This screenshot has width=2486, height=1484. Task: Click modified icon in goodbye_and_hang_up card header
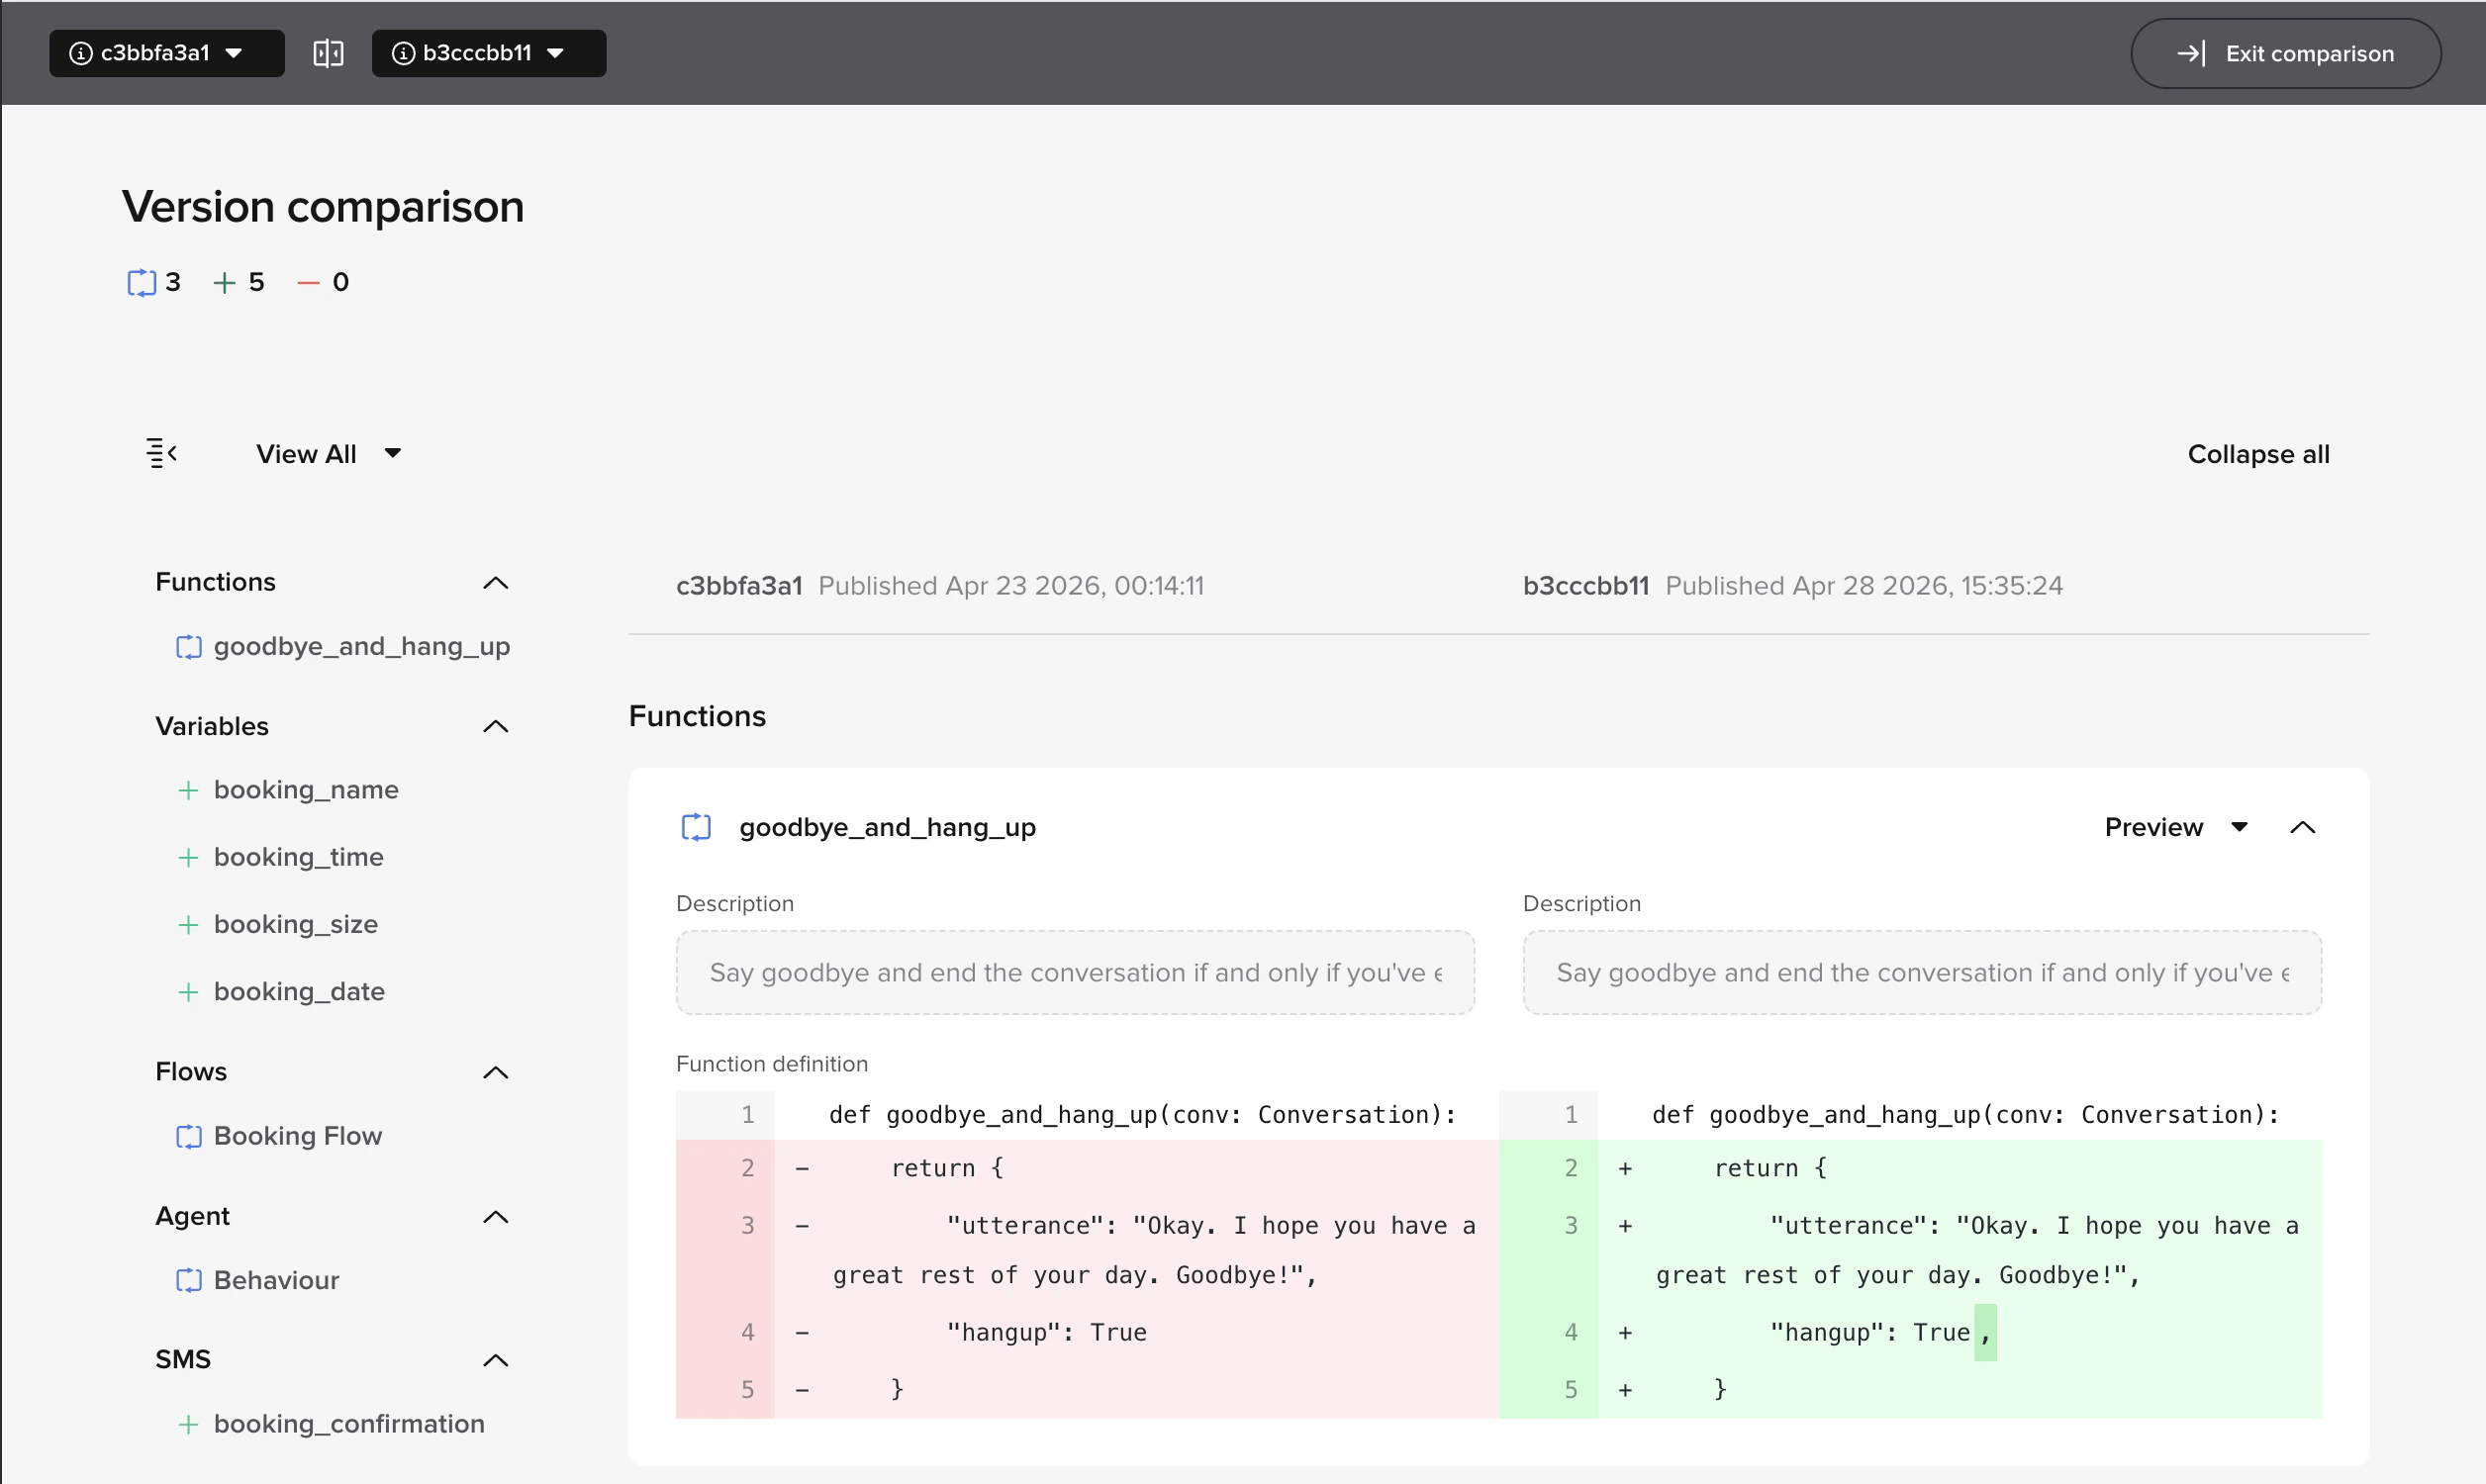tap(696, 827)
